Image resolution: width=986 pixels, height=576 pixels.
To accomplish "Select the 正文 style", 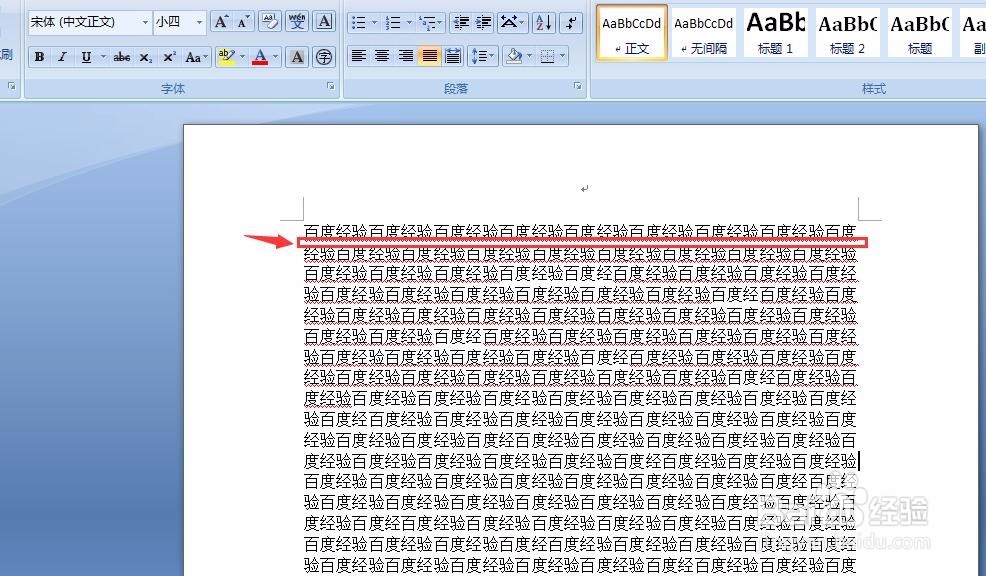I will [631, 33].
